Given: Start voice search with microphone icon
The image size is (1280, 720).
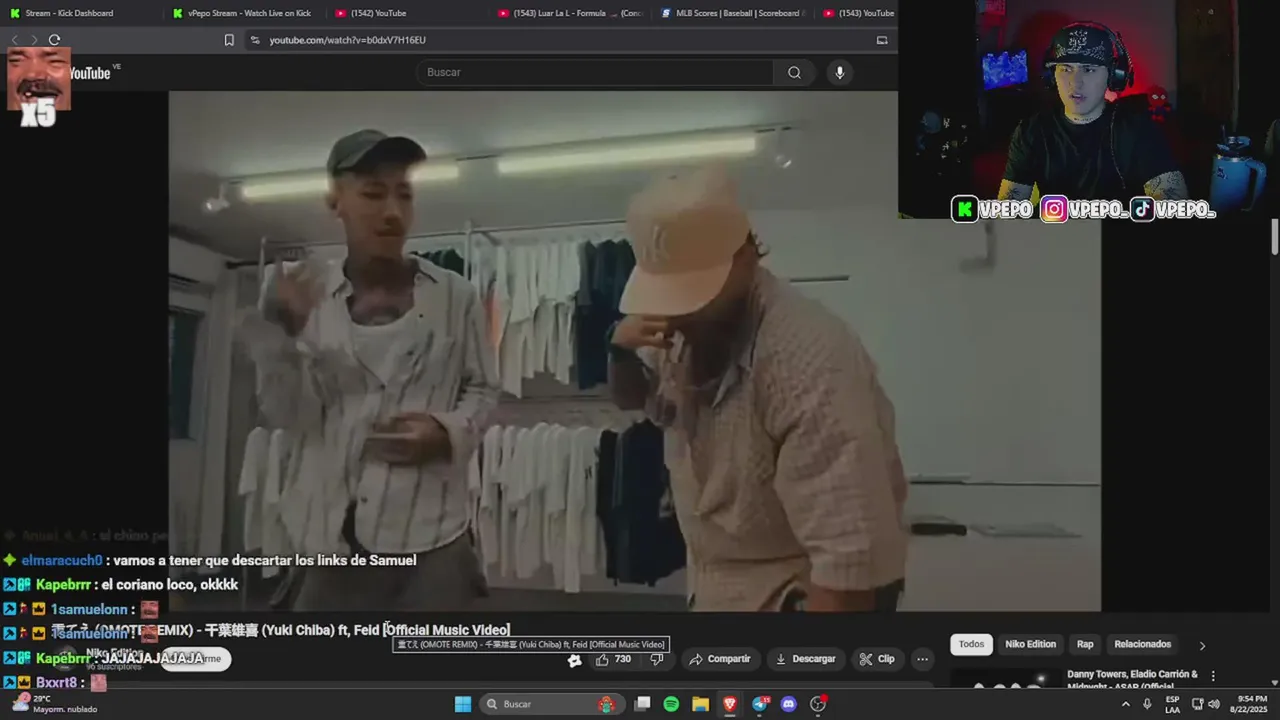Looking at the screenshot, I should [x=839, y=72].
